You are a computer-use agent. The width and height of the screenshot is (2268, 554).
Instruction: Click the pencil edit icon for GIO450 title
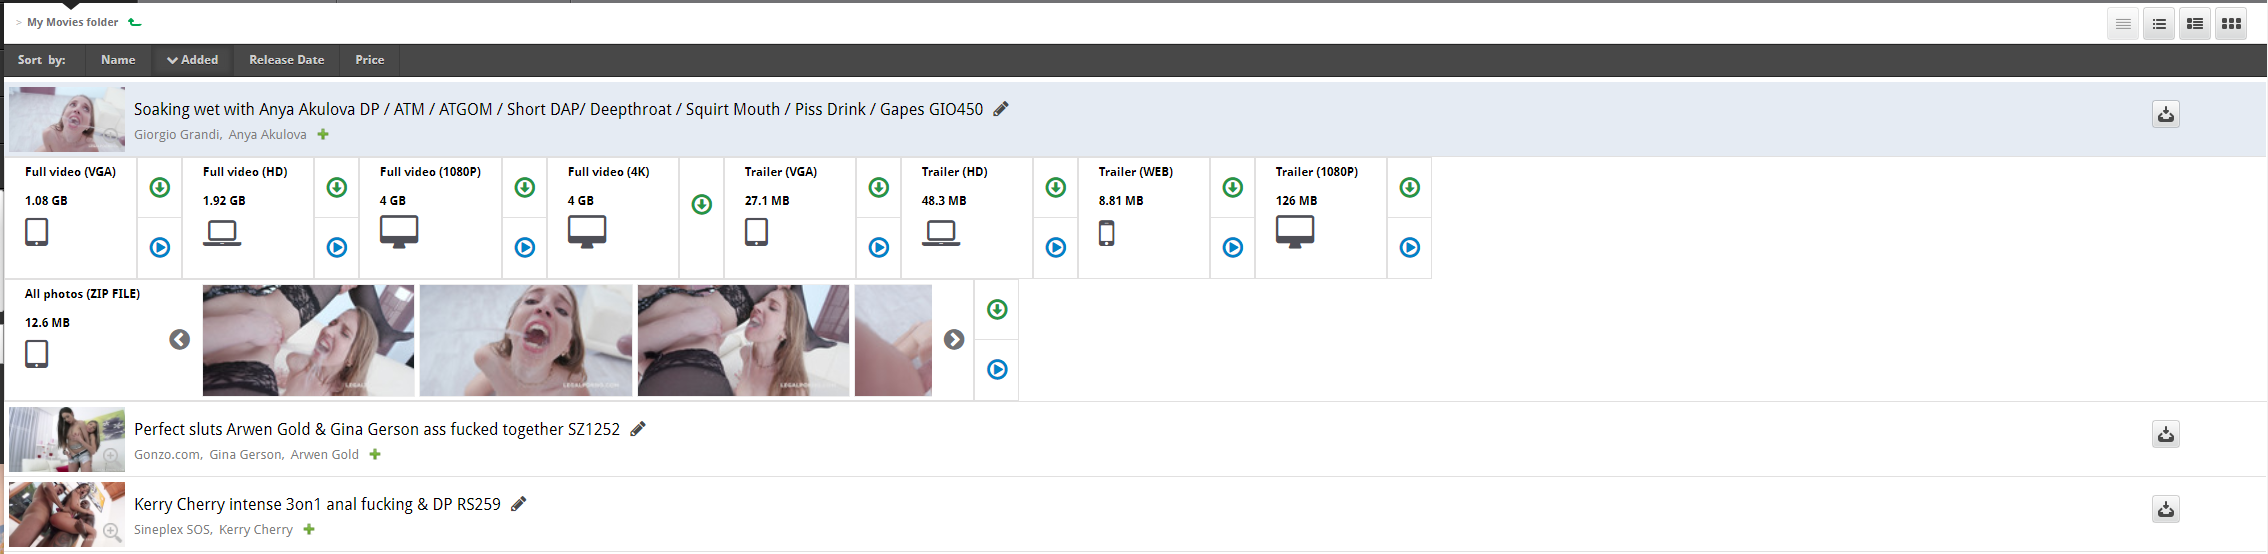click(x=1001, y=109)
